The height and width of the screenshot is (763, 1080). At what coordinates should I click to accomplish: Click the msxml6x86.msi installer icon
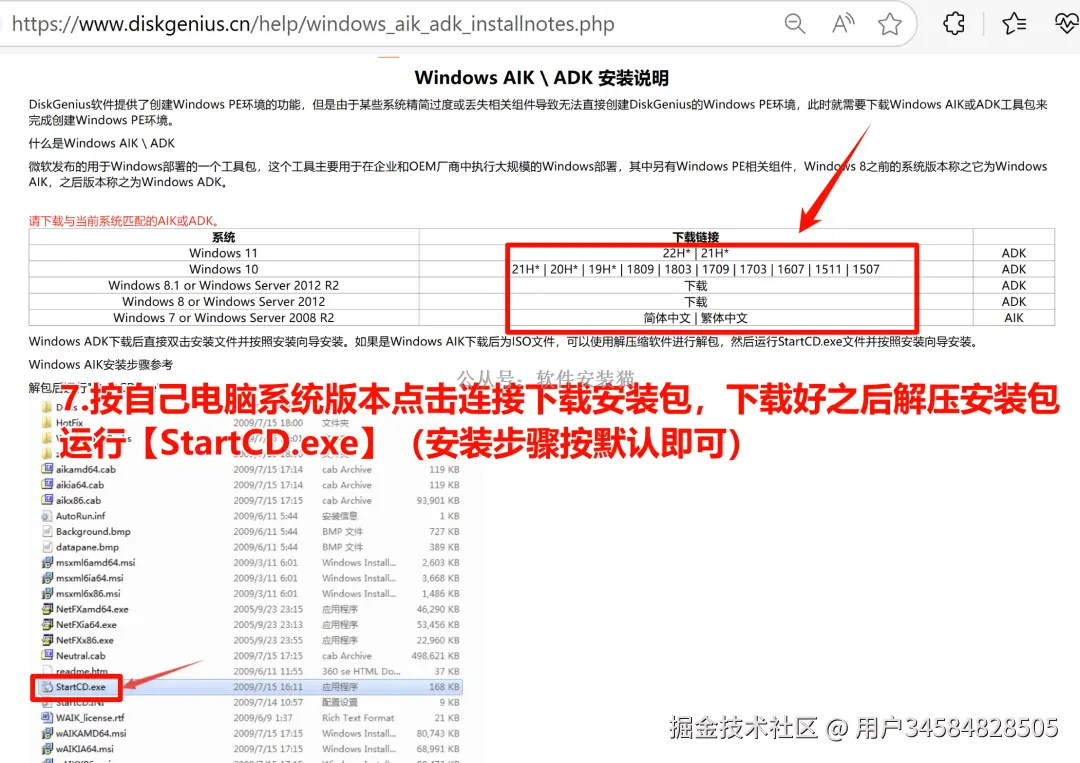coord(47,593)
